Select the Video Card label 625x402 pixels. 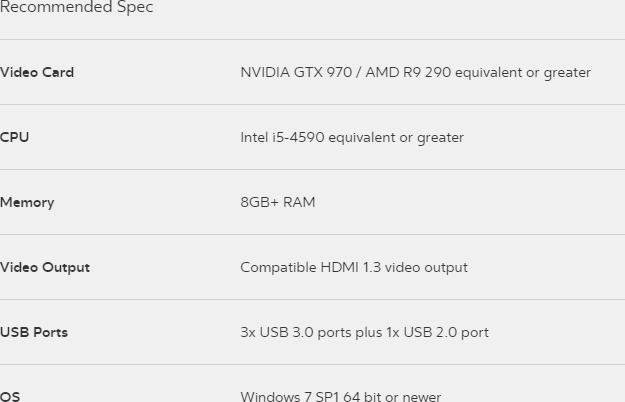coord(37,72)
